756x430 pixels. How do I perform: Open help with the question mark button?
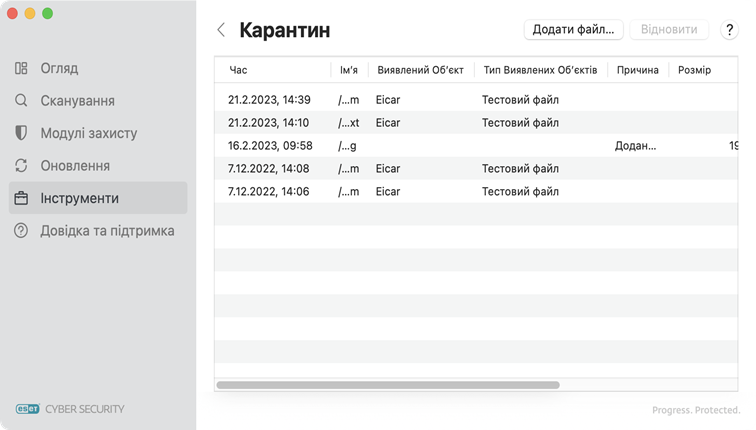(x=729, y=30)
